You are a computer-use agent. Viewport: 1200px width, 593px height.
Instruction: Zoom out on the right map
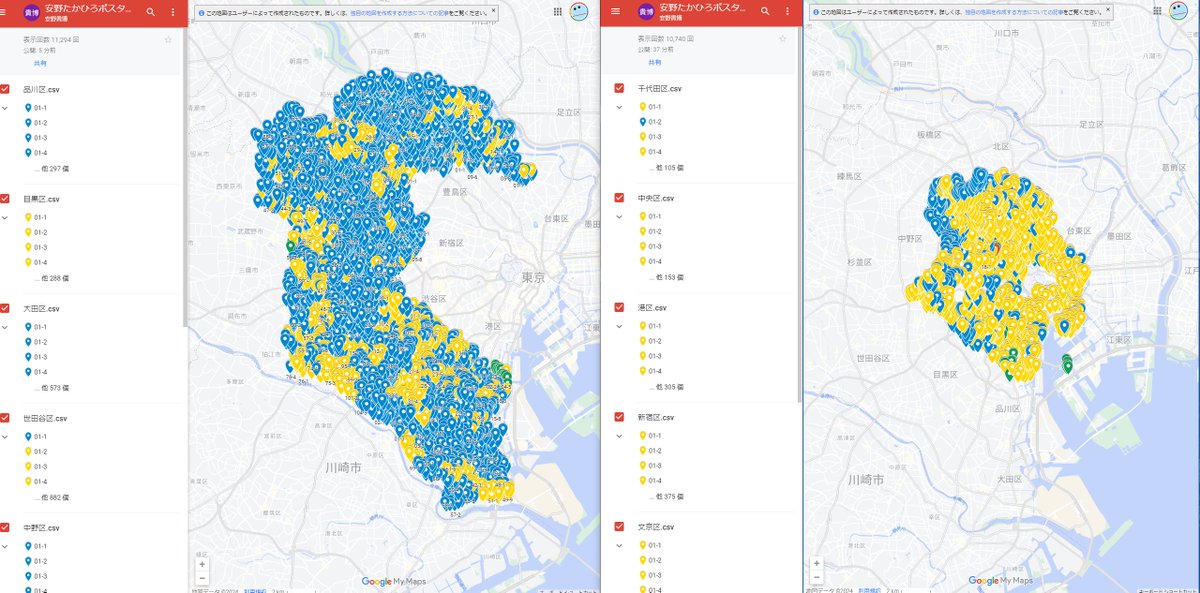[x=817, y=576]
